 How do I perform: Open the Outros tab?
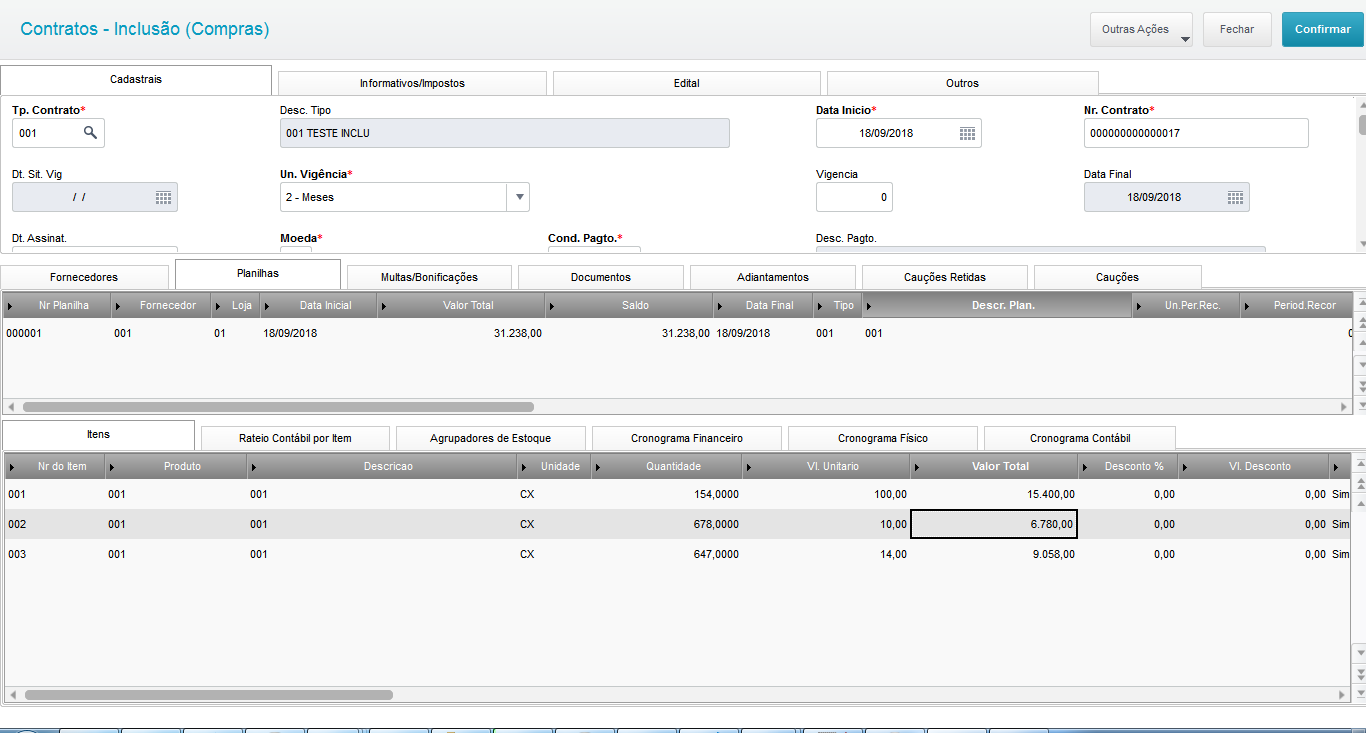[962, 83]
